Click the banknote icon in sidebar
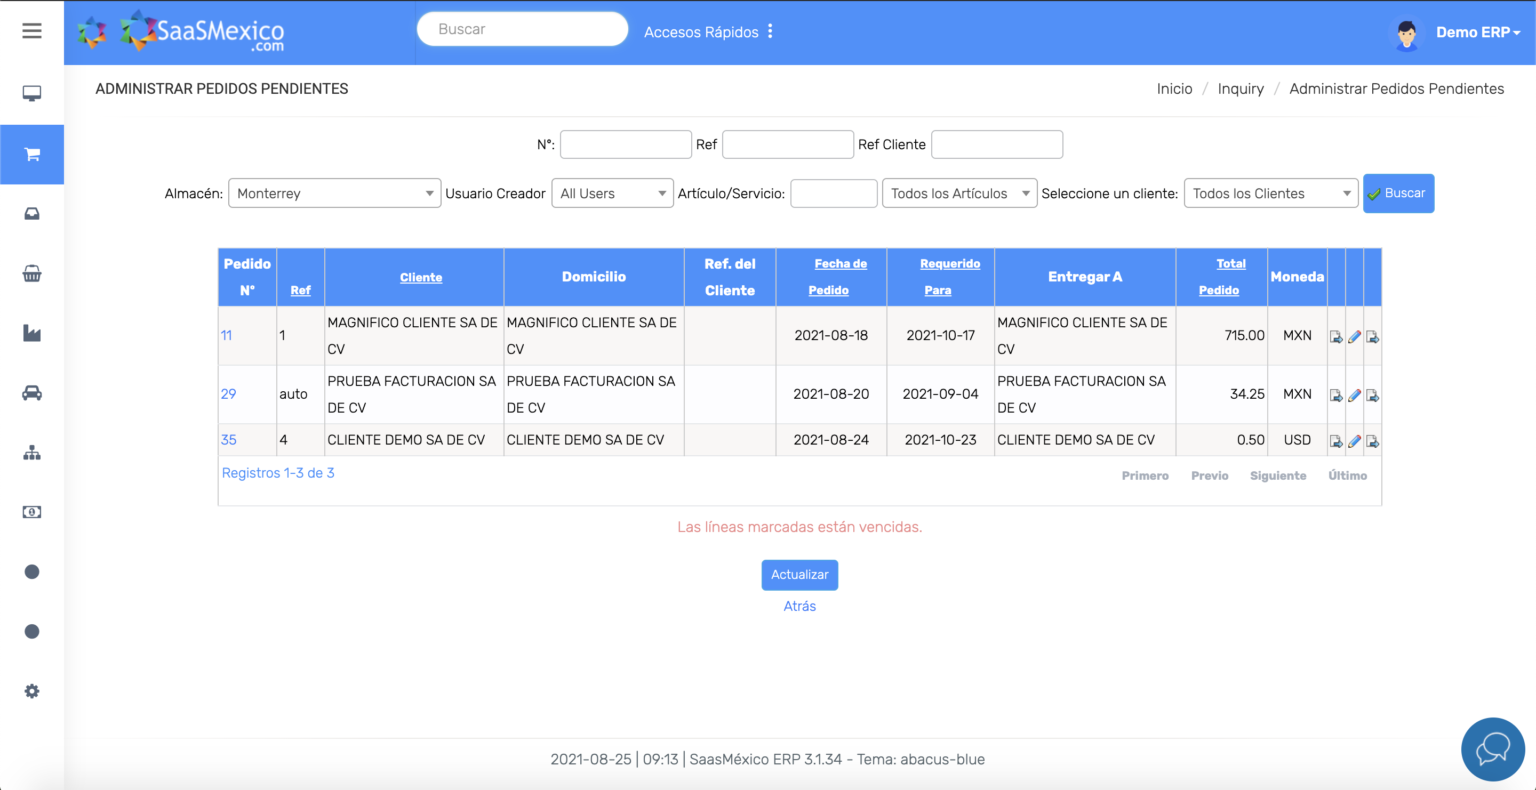The width and height of the screenshot is (1536, 790). pos(32,511)
